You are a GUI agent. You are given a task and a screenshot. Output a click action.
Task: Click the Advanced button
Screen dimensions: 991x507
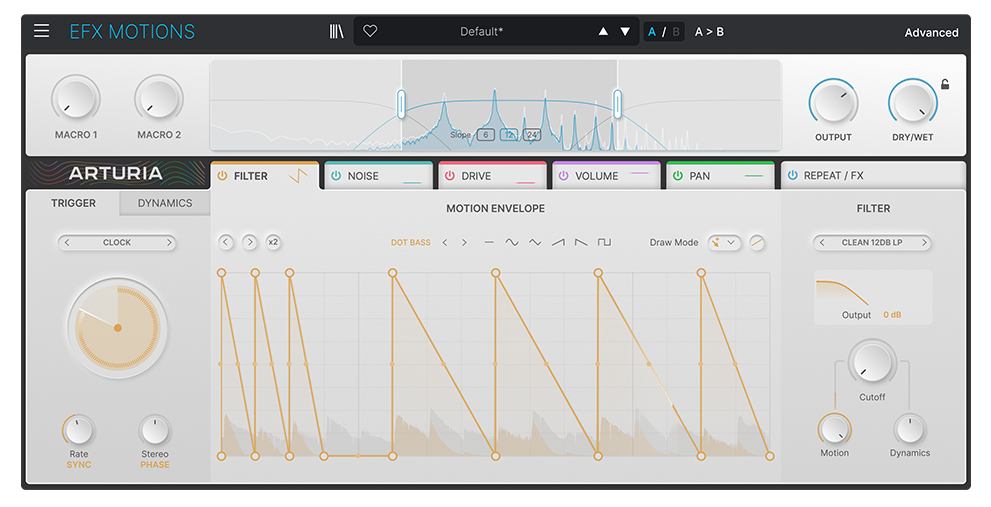pyautogui.click(x=931, y=32)
